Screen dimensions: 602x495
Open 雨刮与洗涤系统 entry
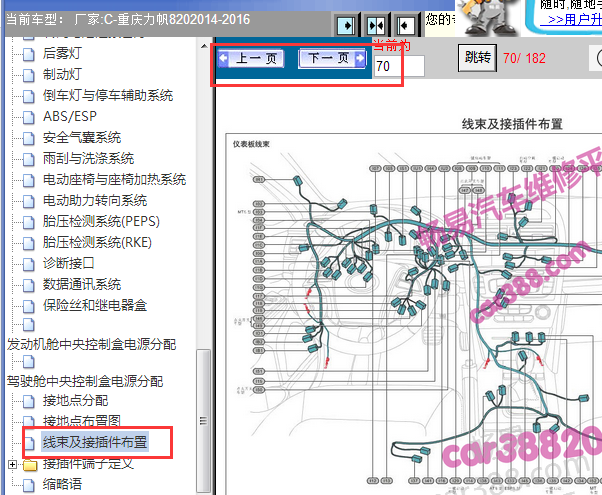tap(88, 158)
